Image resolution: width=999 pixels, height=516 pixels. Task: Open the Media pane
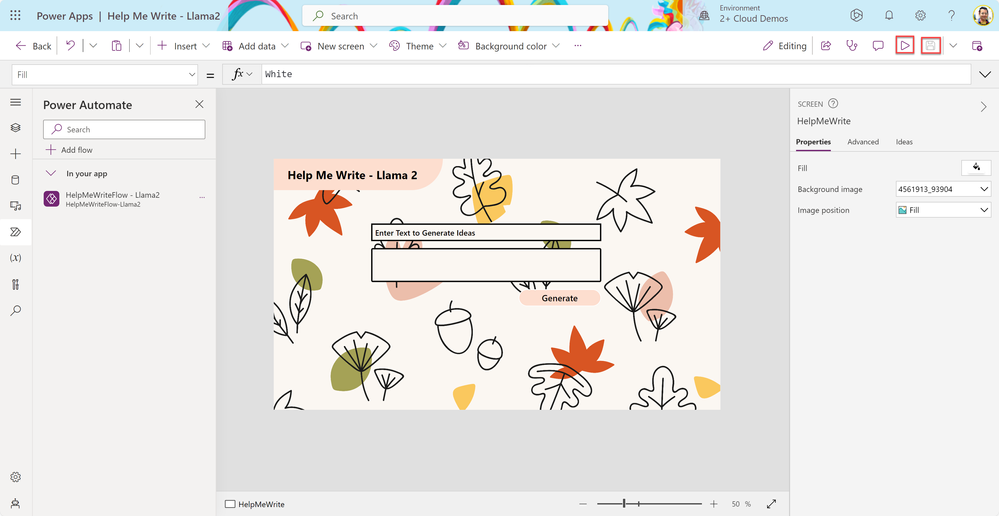click(16, 206)
